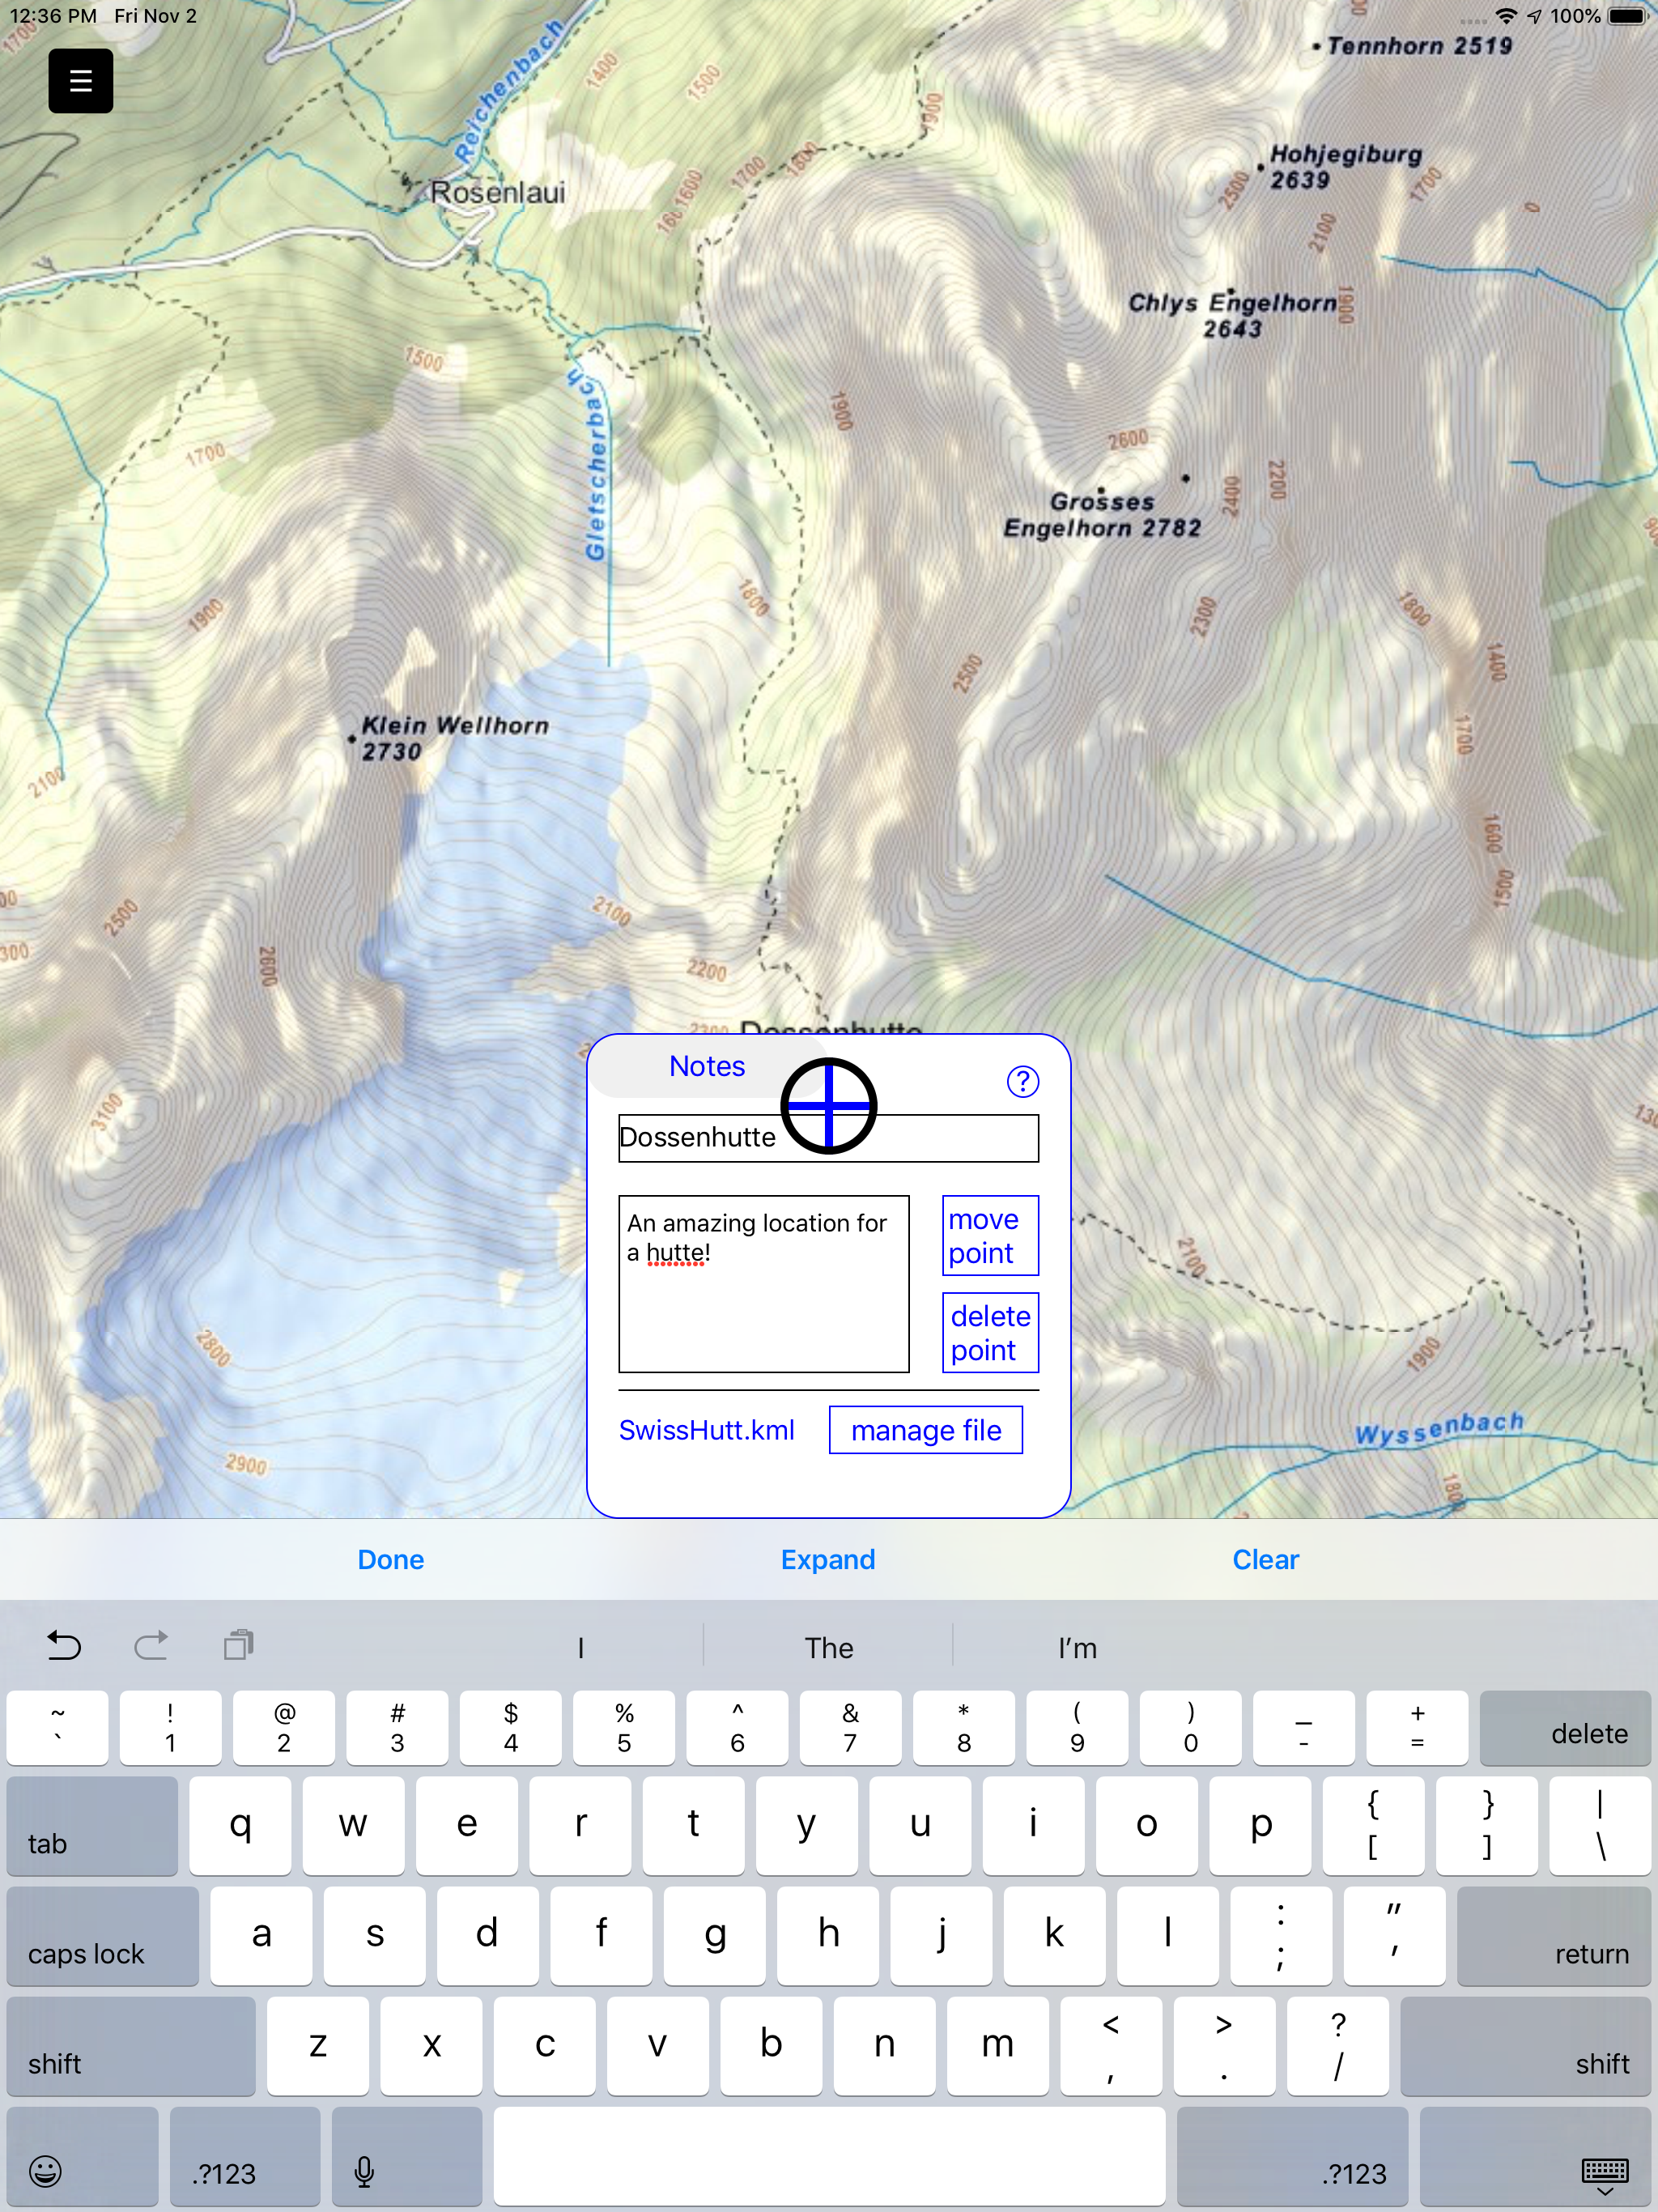Tap the keyboard redo arrow icon
Screen dimensions: 1658x2212
pyautogui.click(x=151, y=1645)
